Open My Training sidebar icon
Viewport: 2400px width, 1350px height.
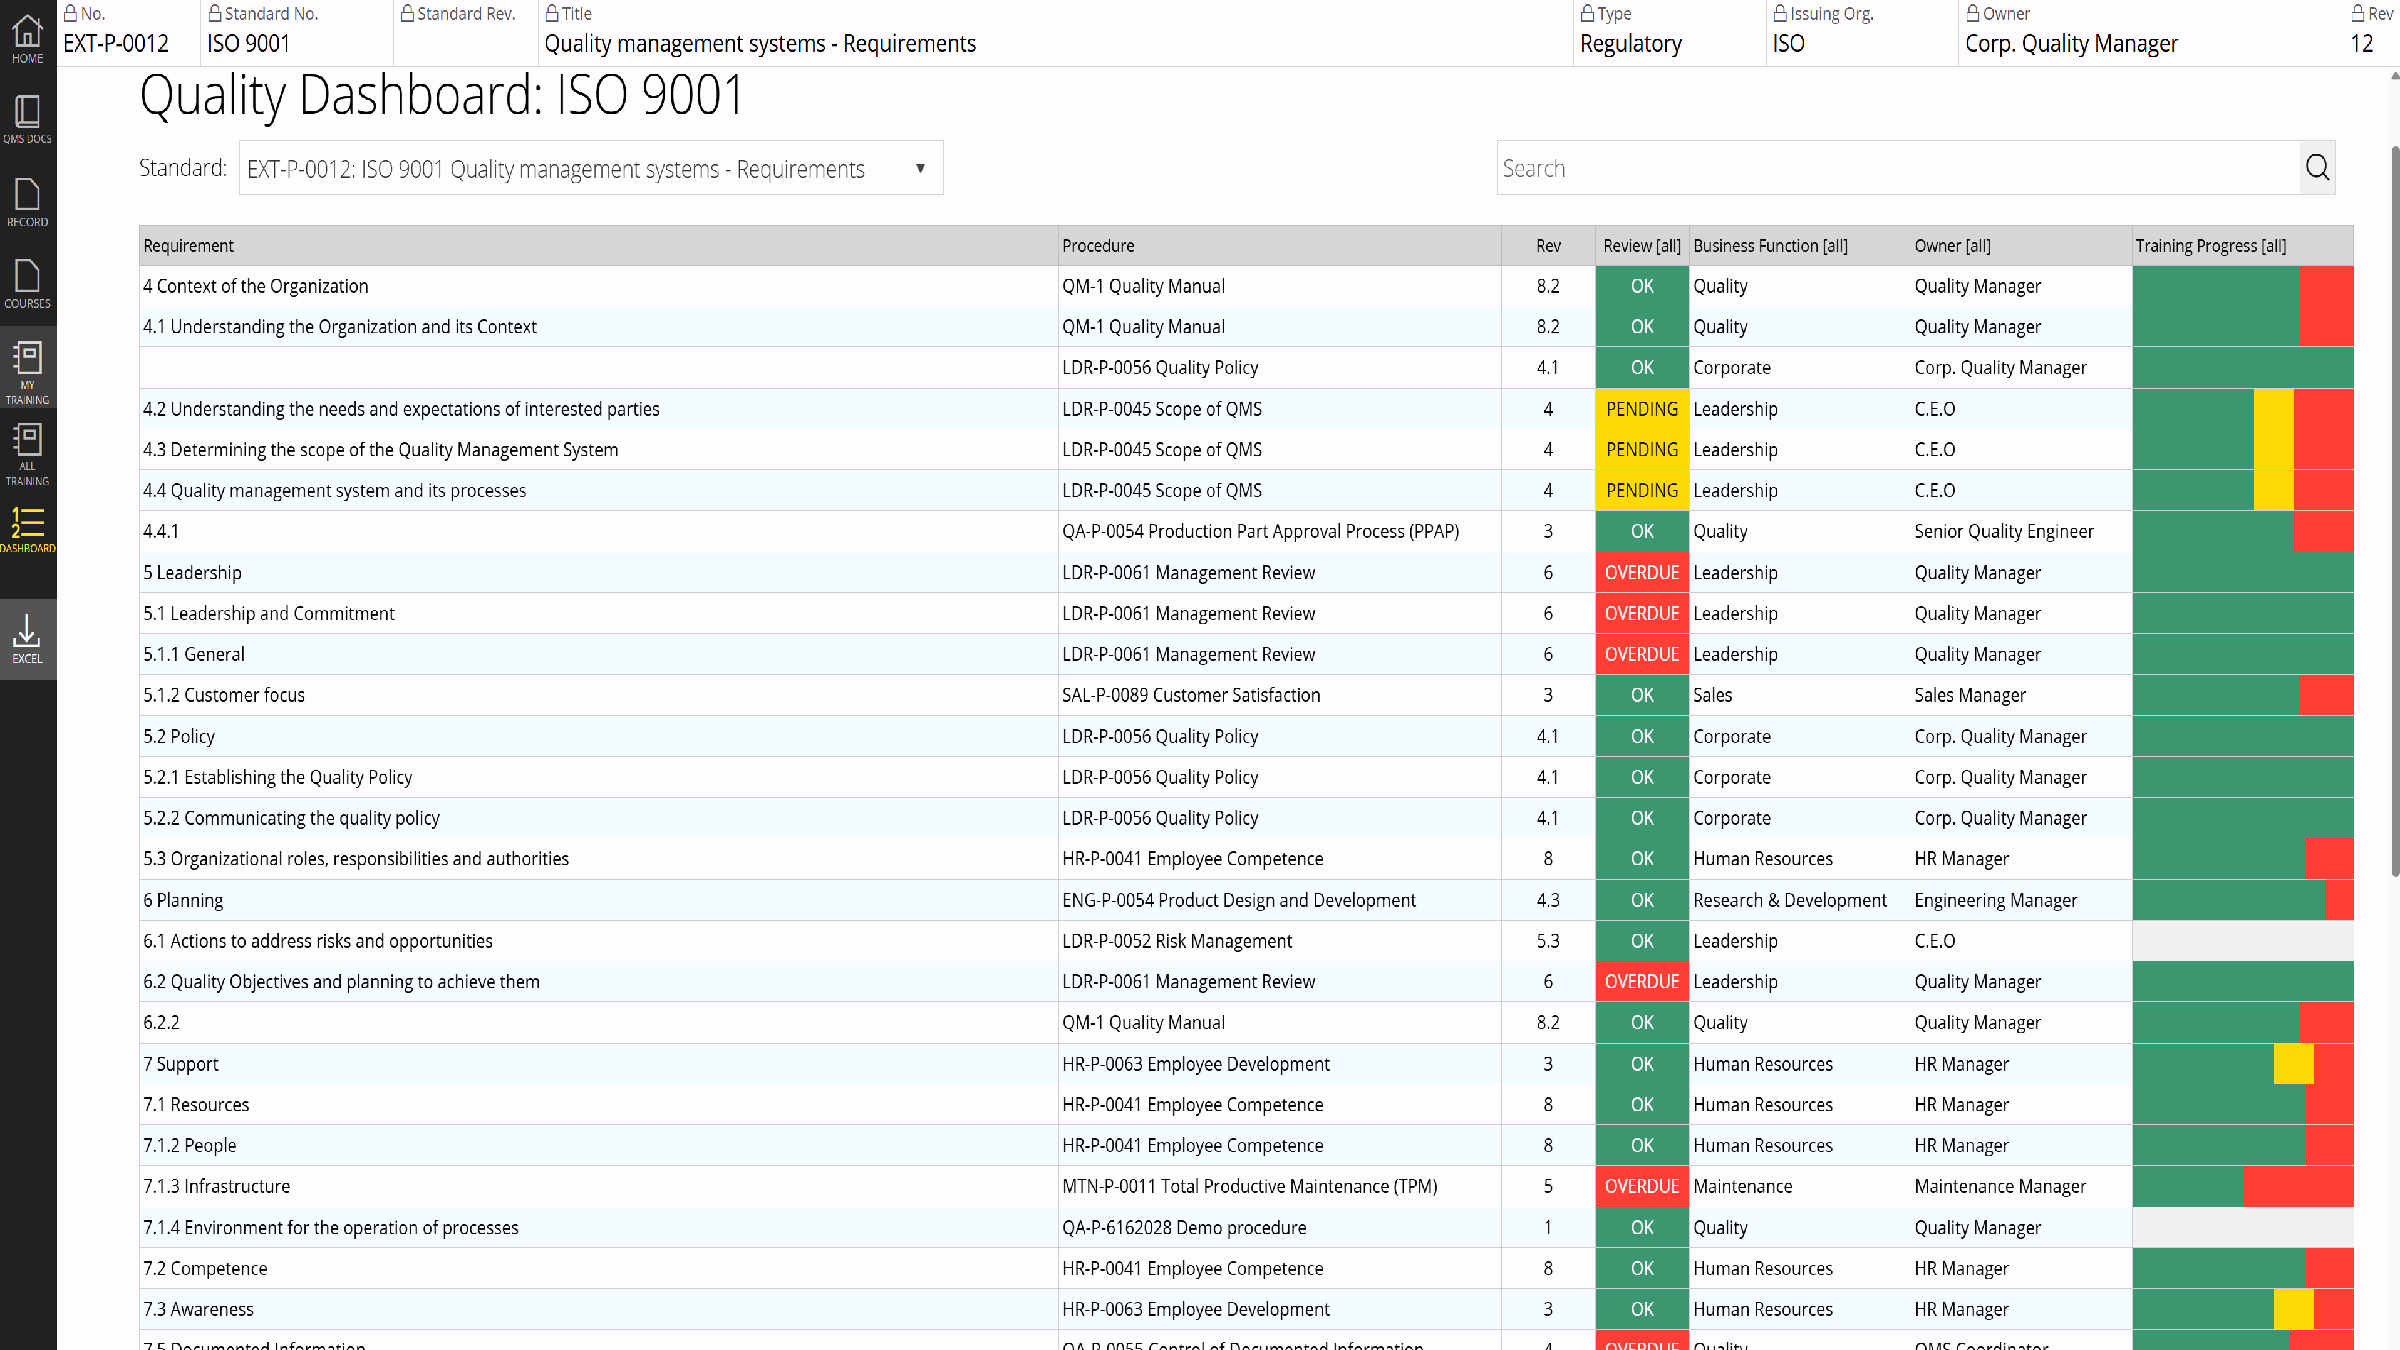[x=28, y=371]
